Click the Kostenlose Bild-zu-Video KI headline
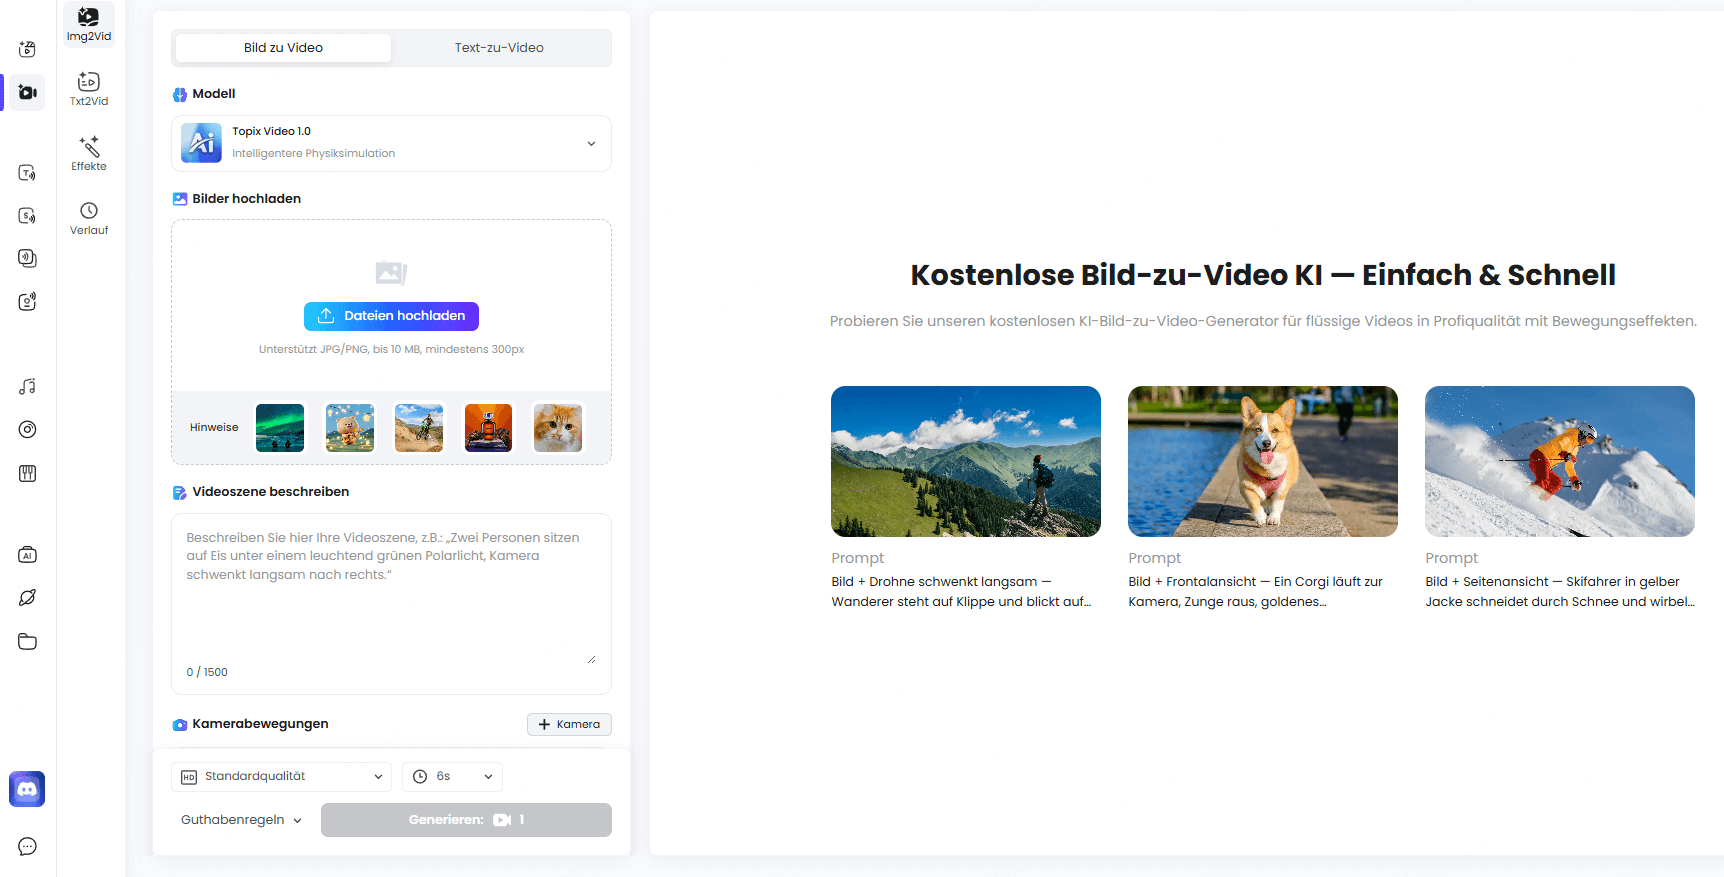This screenshot has height=877, width=1724. pyautogui.click(x=1263, y=275)
